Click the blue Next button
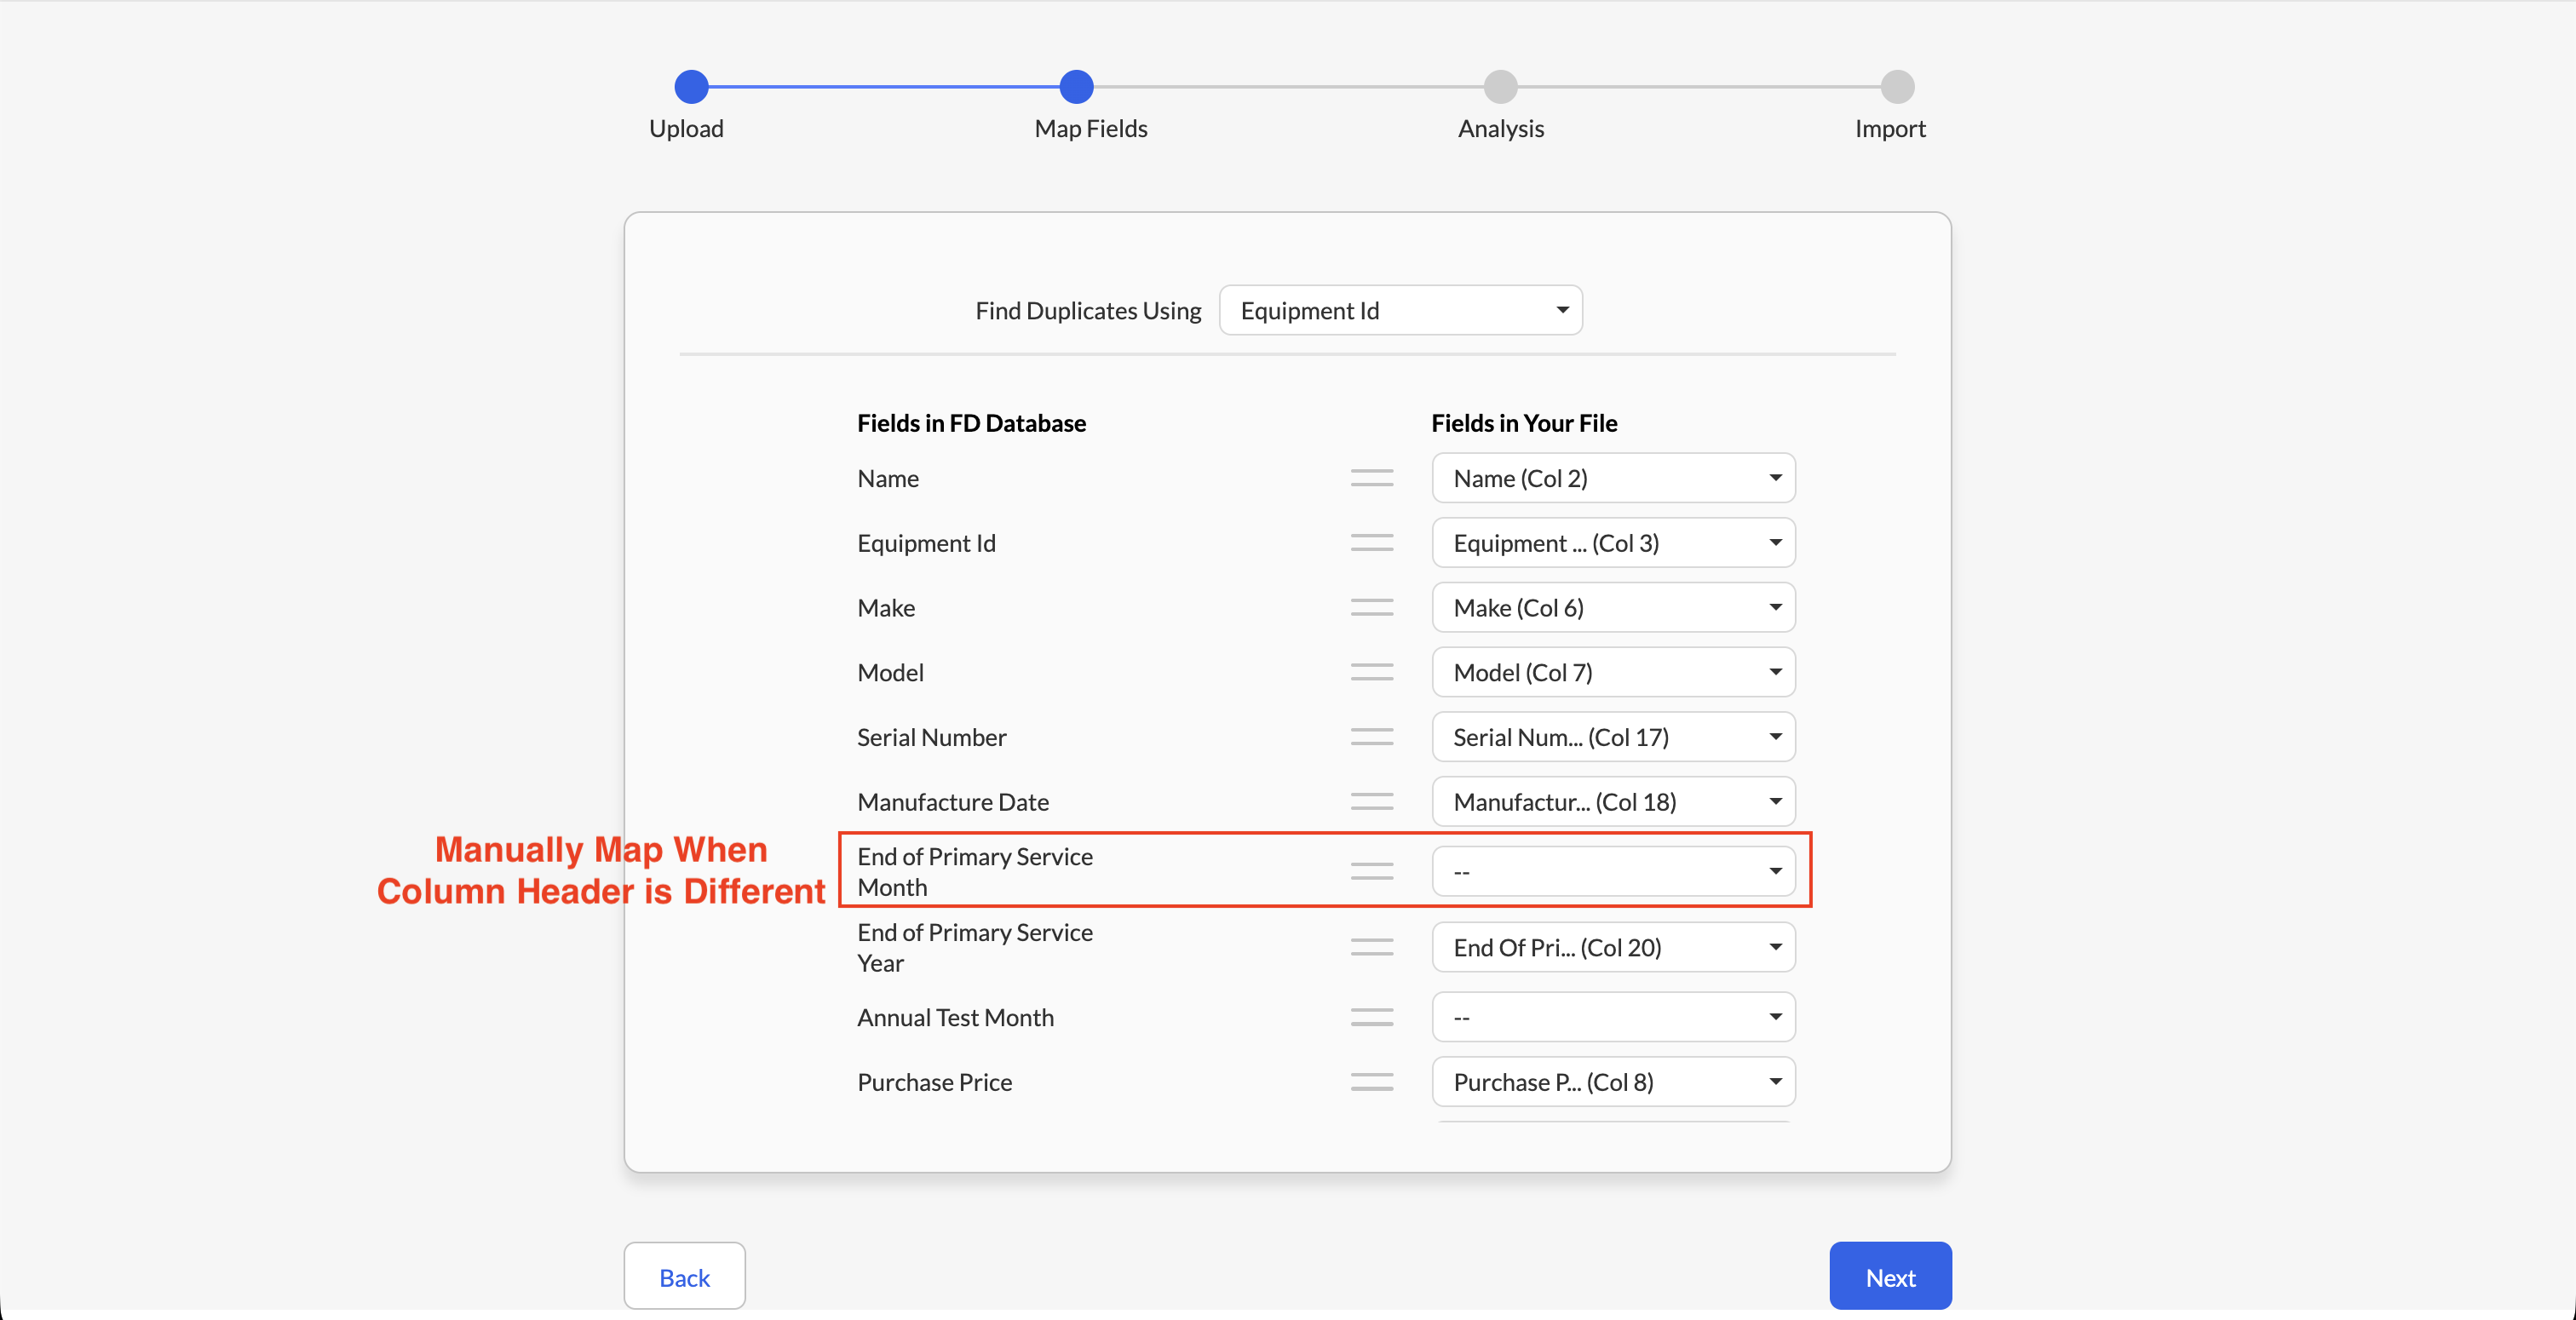 (1890, 1276)
